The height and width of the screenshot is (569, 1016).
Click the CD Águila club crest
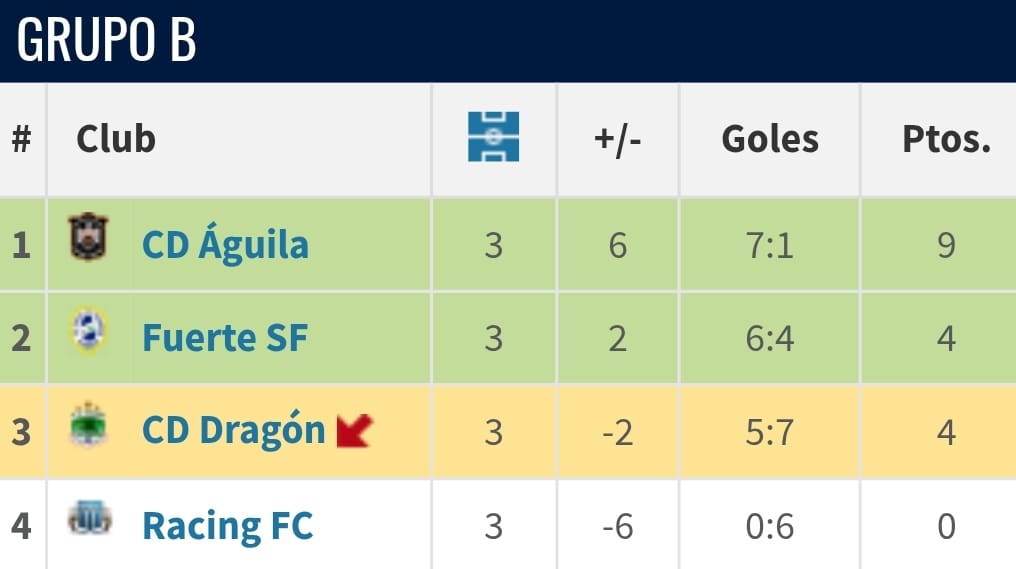coord(88,238)
